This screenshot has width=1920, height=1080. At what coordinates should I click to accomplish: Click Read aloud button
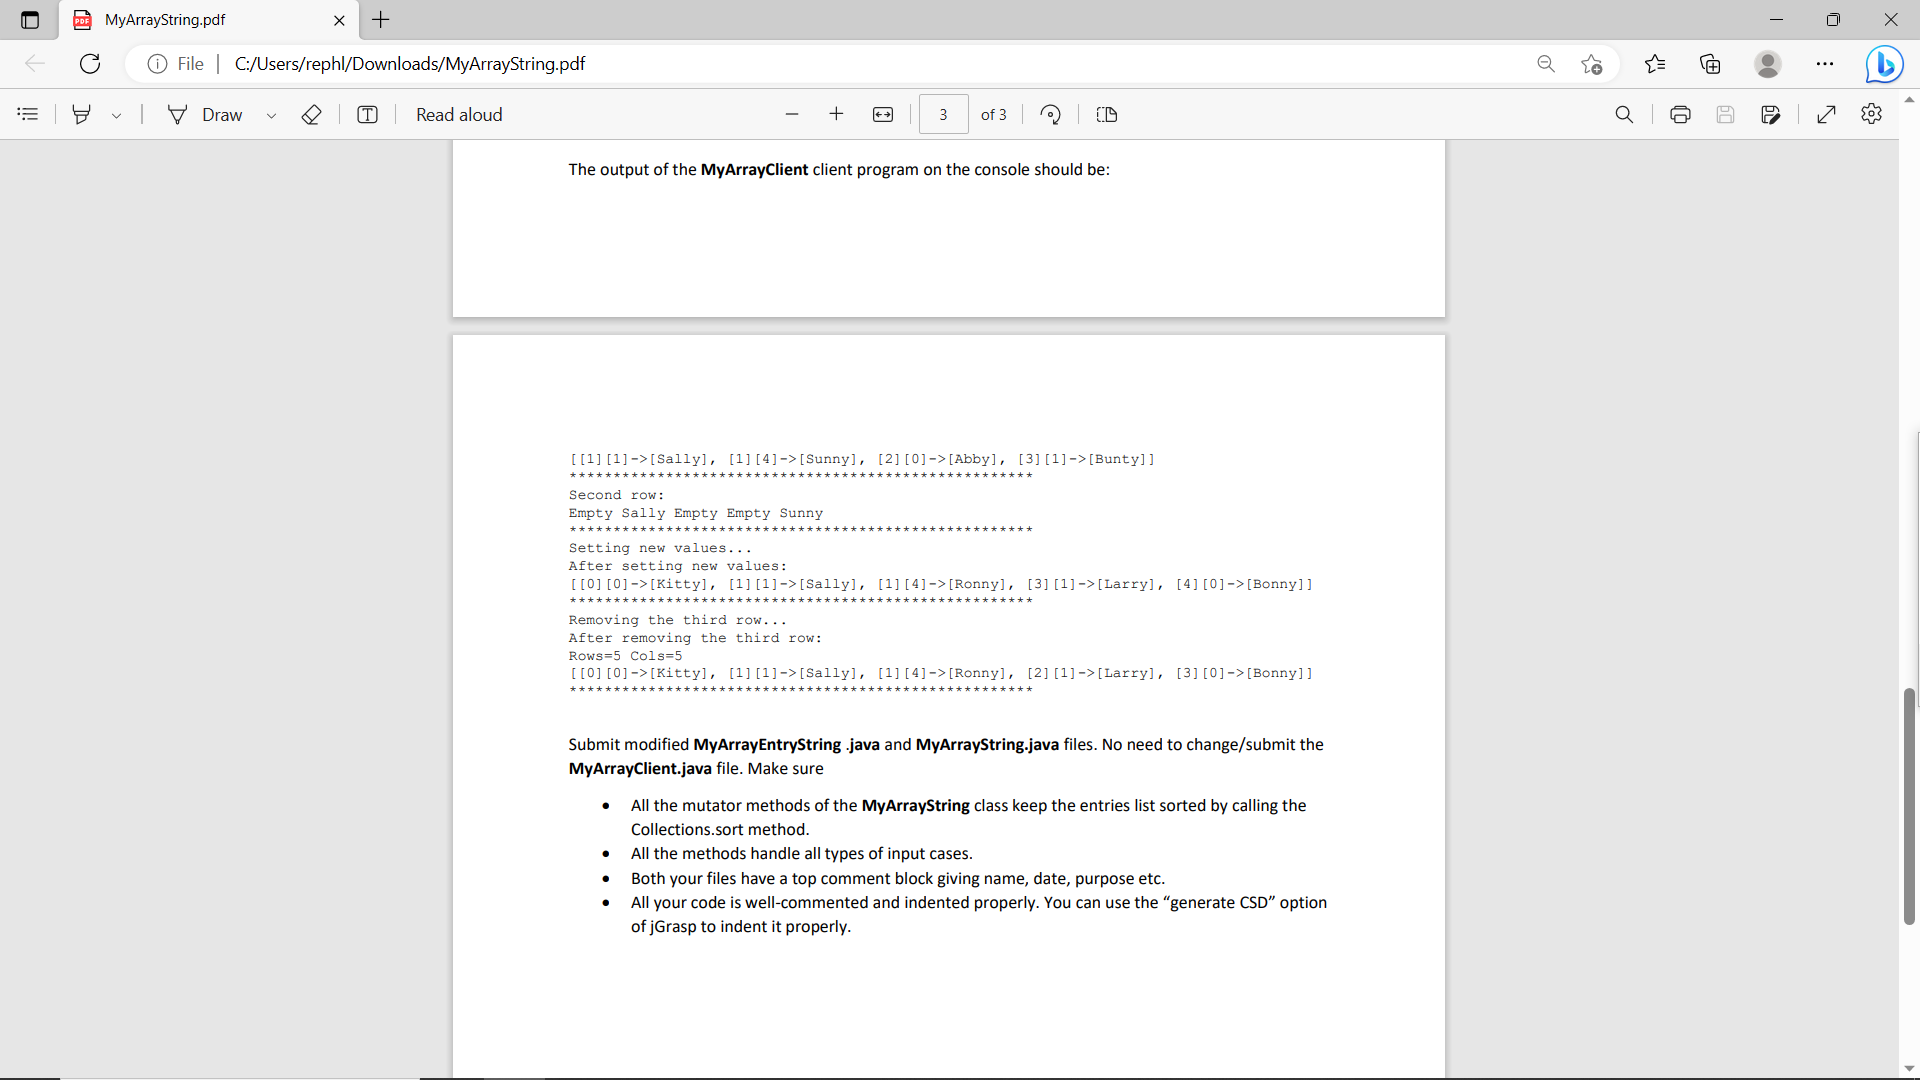459,115
